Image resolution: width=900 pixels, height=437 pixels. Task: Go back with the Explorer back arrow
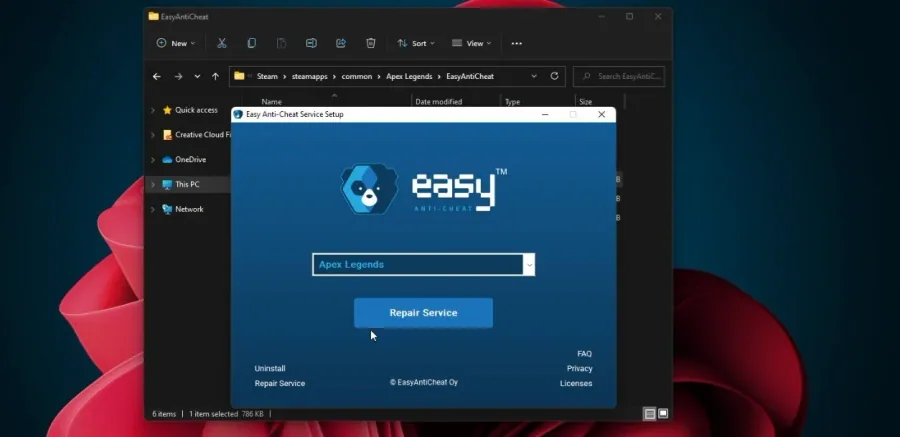157,76
